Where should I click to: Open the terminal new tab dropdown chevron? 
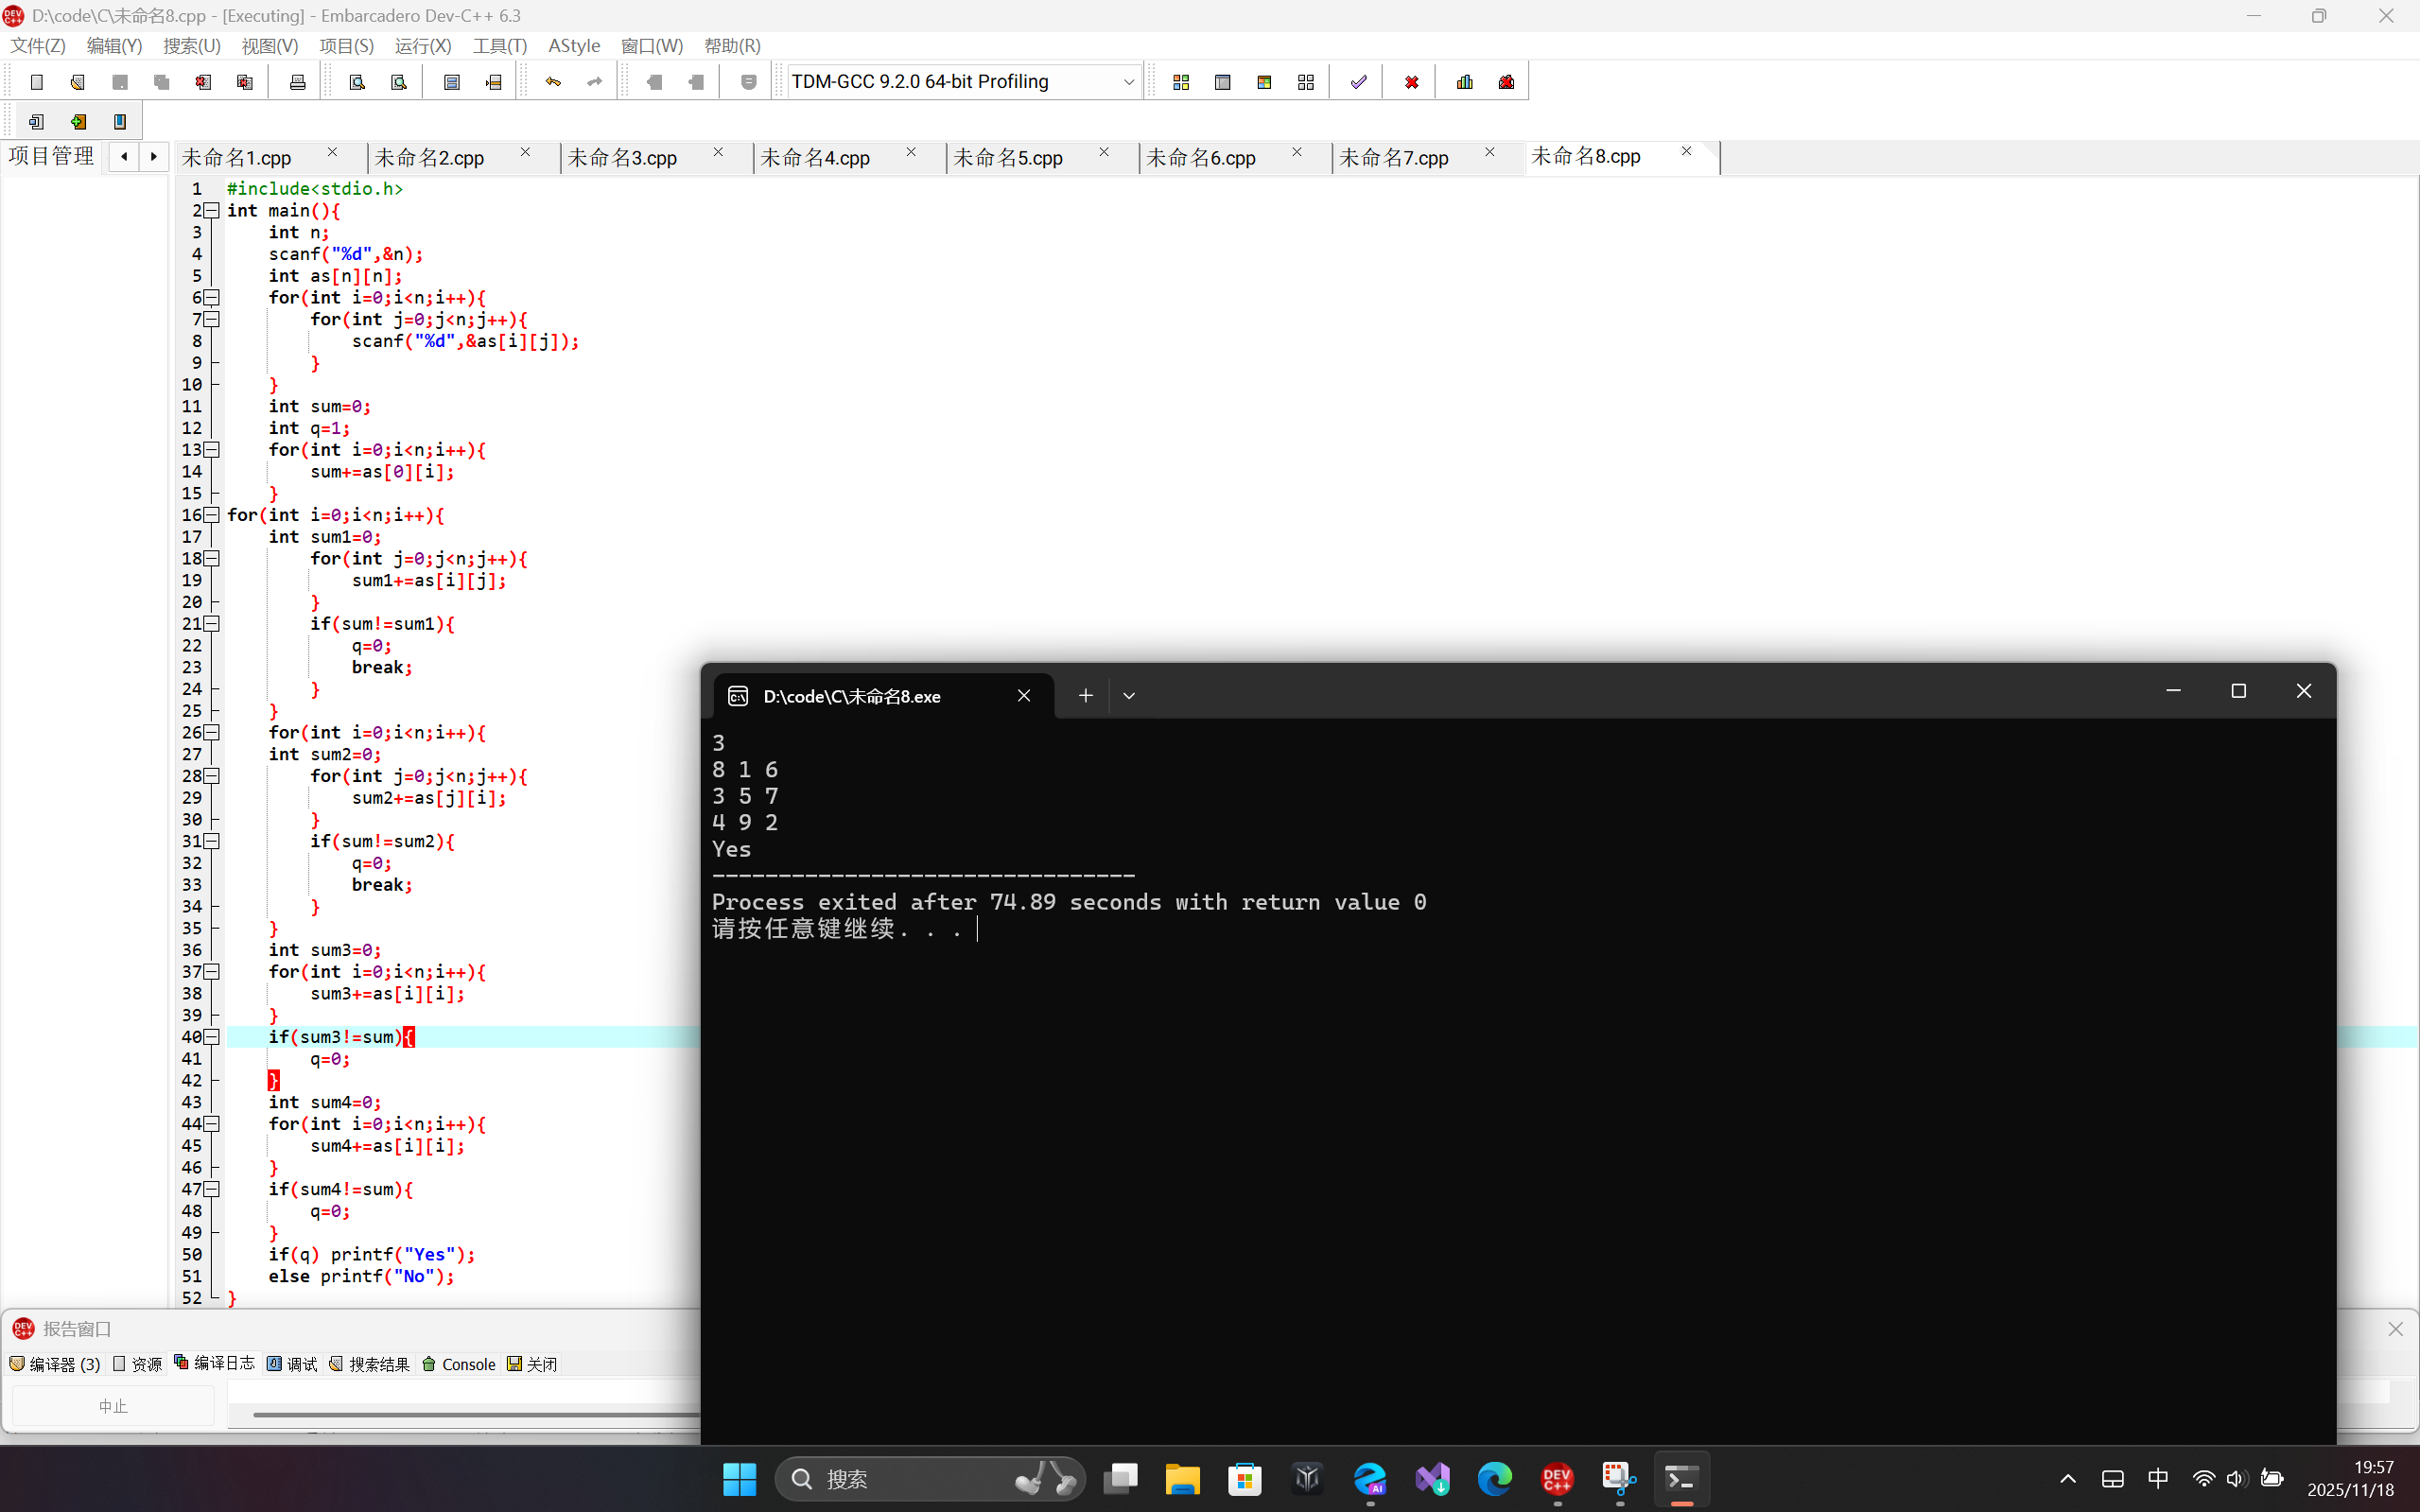(1129, 696)
